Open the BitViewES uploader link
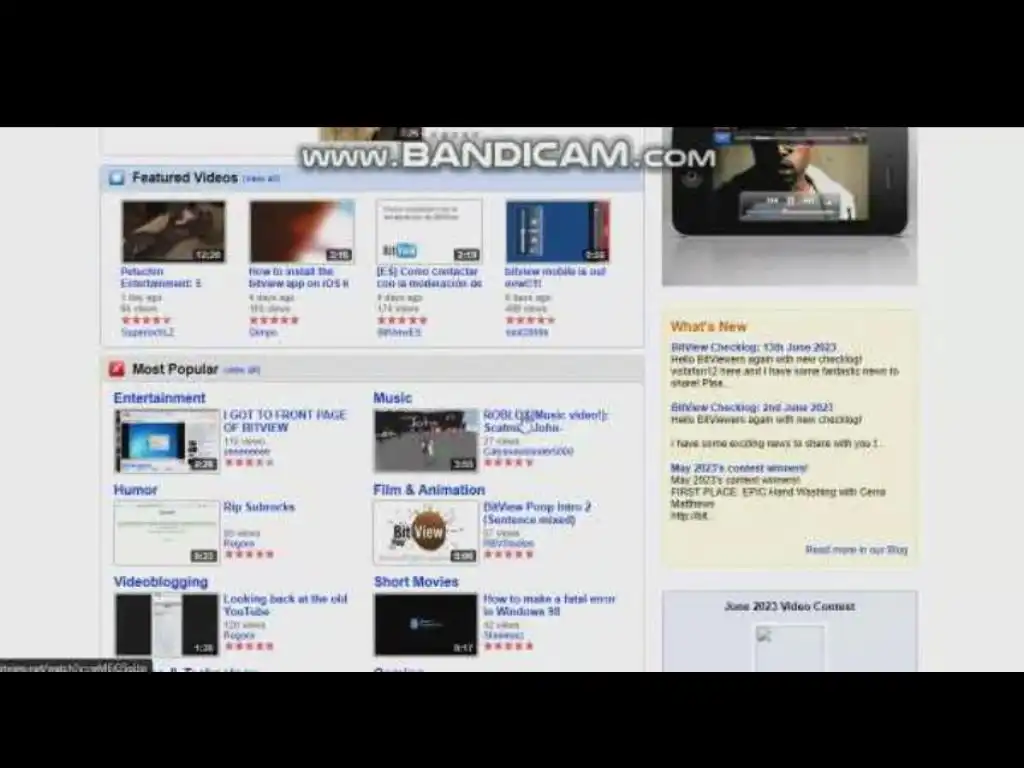This screenshot has height=768, width=1024. pos(399,332)
